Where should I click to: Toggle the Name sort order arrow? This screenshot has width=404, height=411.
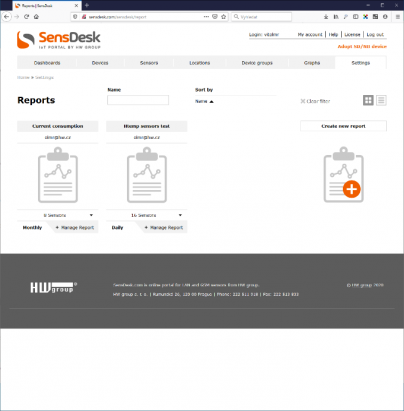pyautogui.click(x=211, y=101)
